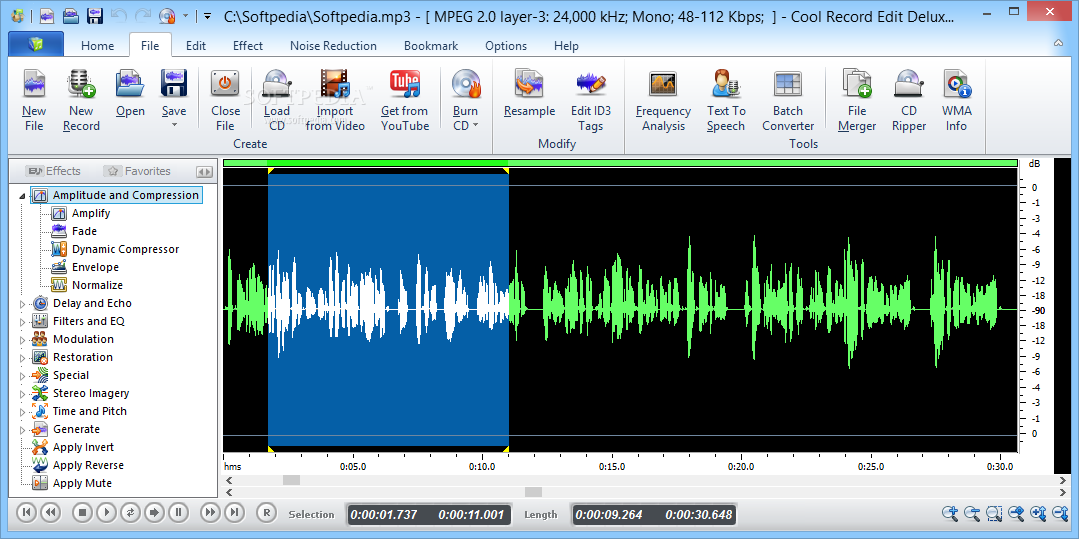
Task: Click the open file quick-access icon in title bar
Action: point(71,15)
